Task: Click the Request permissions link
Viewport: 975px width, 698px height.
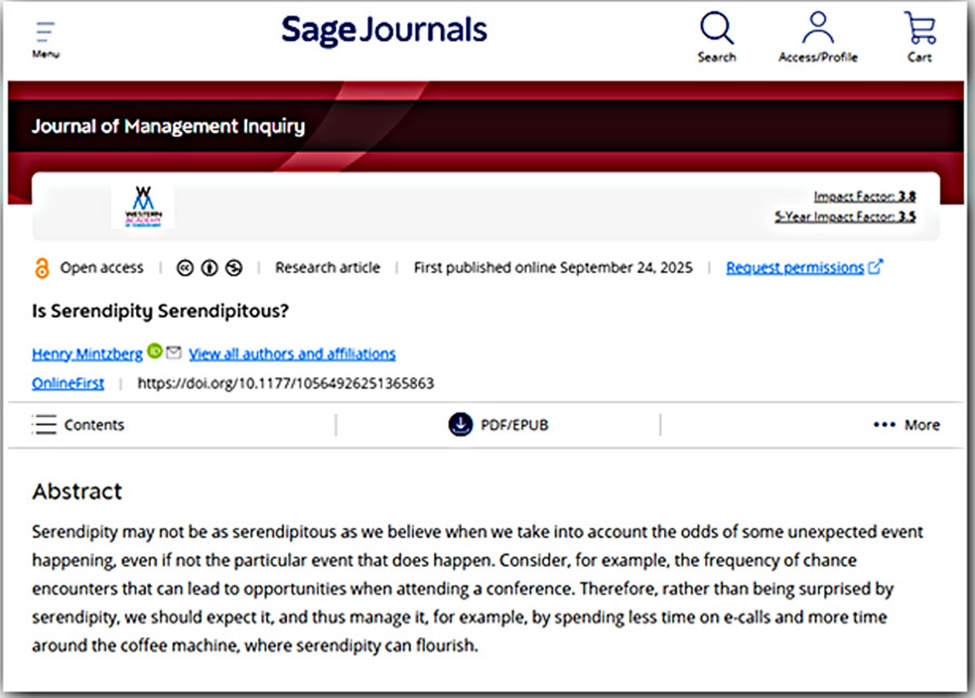Action: [795, 268]
